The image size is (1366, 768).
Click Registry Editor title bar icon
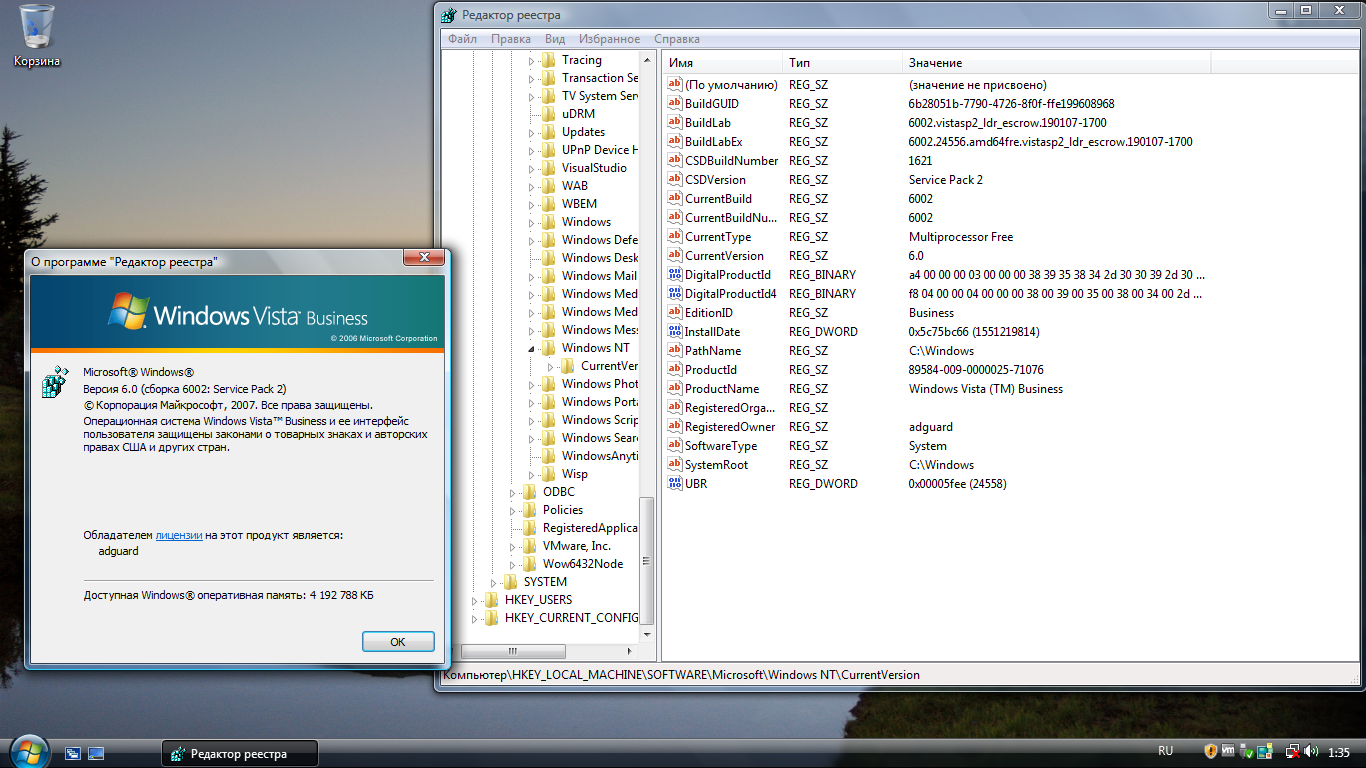point(448,15)
